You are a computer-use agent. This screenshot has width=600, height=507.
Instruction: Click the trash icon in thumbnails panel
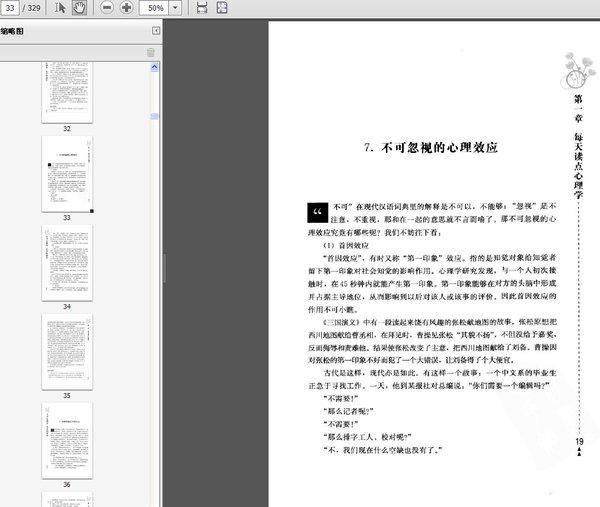pyautogui.click(x=151, y=52)
